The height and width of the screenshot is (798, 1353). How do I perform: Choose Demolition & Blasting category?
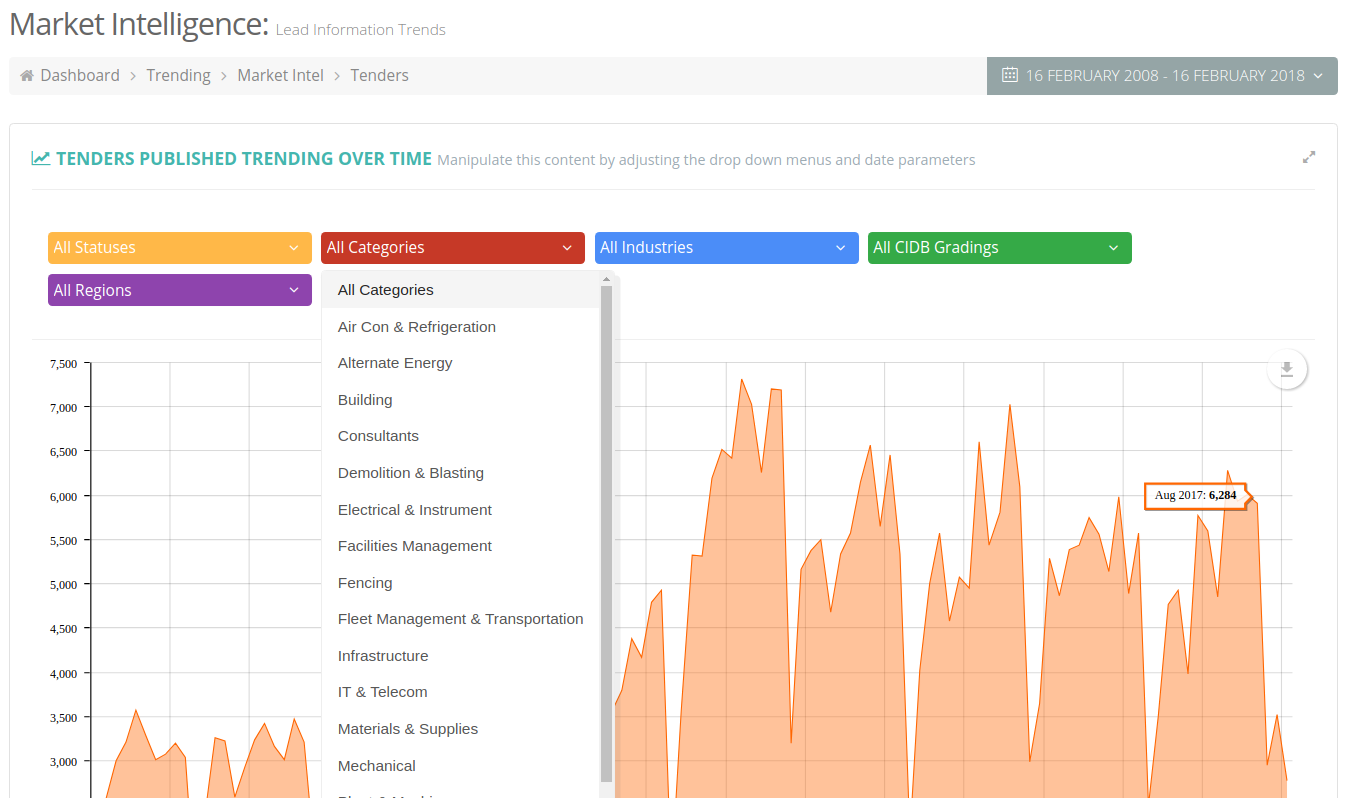pyautogui.click(x=461, y=473)
